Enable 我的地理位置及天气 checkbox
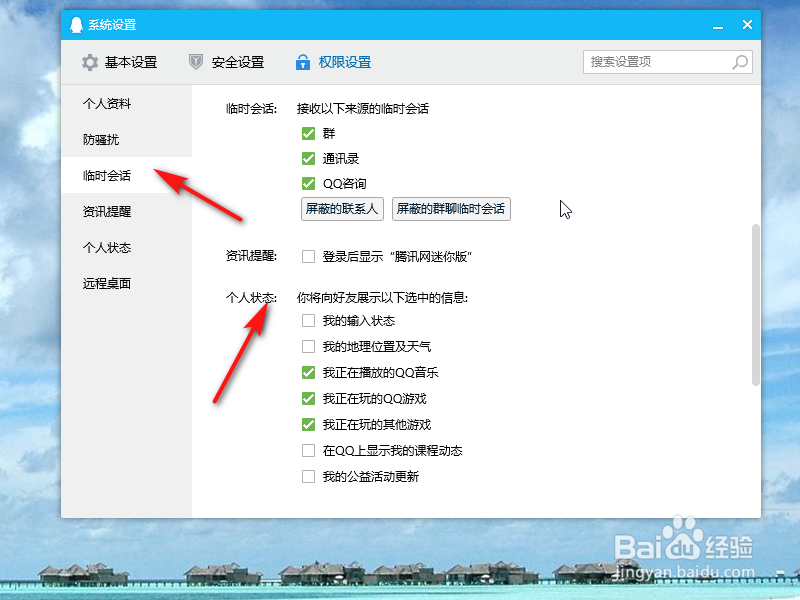This screenshot has width=800, height=600. coord(308,346)
